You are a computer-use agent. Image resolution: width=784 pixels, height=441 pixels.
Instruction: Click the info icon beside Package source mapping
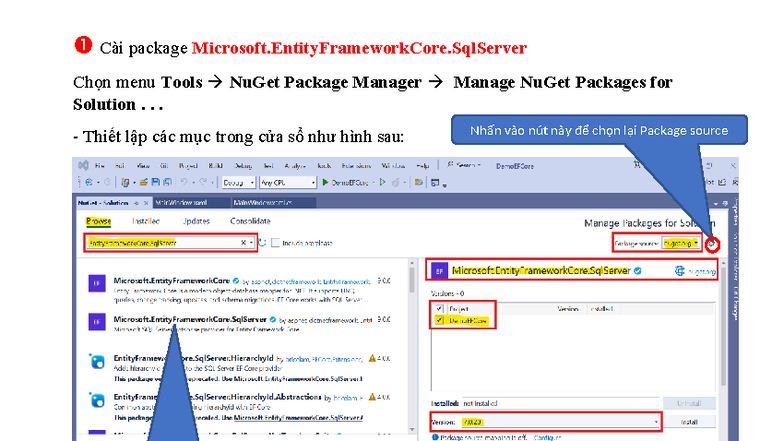click(x=435, y=438)
